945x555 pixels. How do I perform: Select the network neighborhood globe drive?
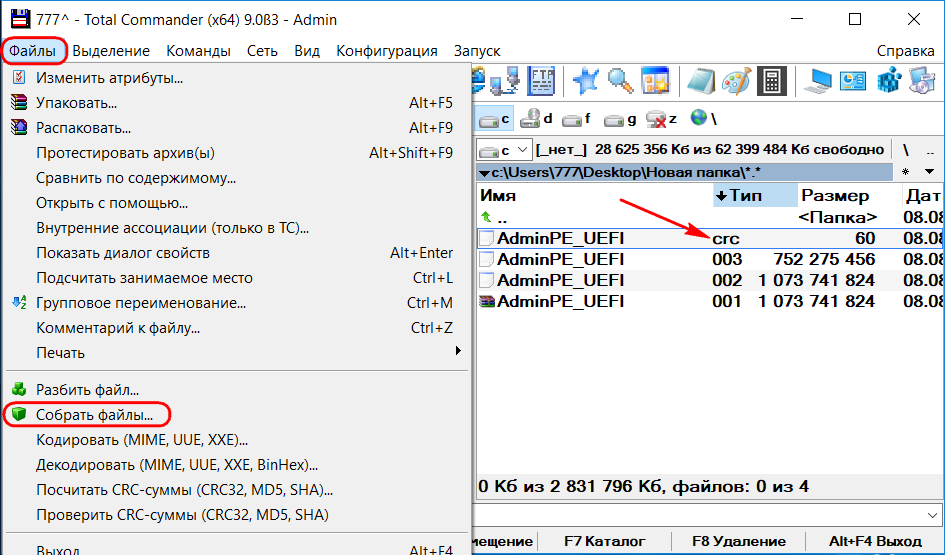click(x=697, y=119)
